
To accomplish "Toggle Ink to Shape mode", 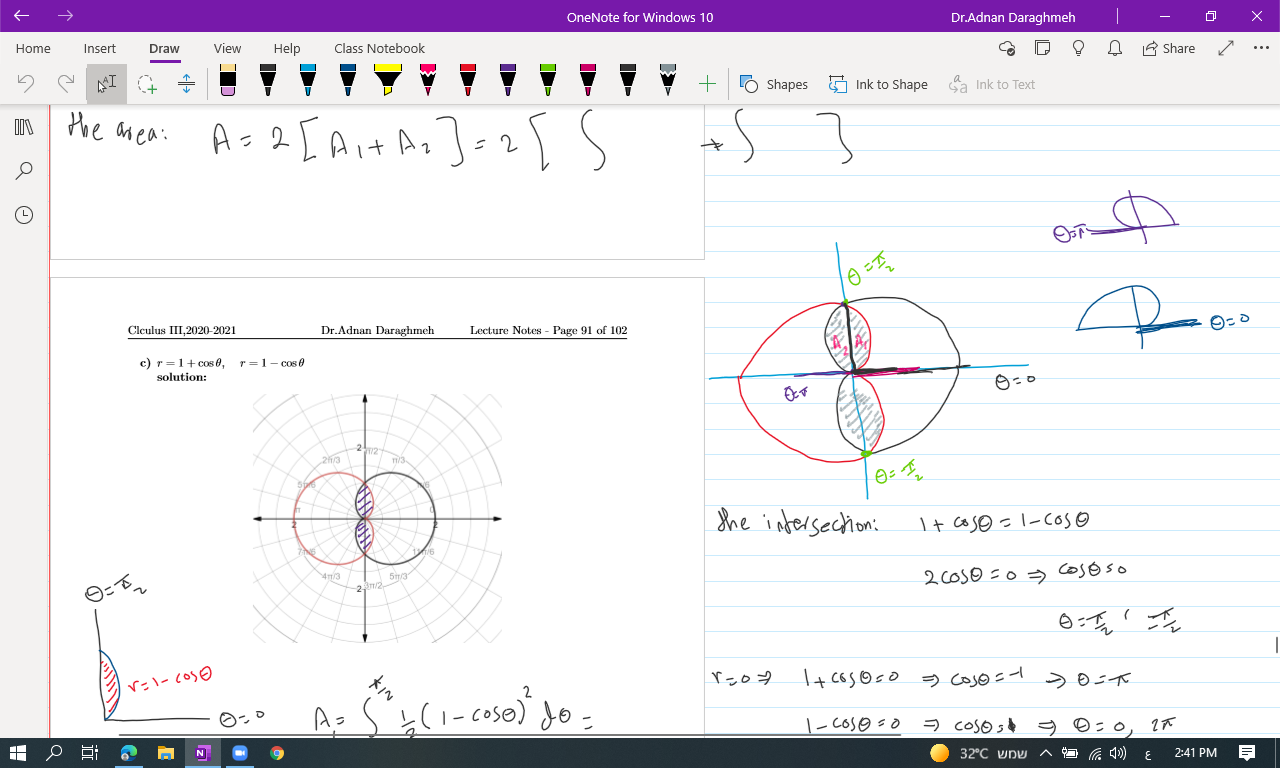I will click(x=879, y=84).
